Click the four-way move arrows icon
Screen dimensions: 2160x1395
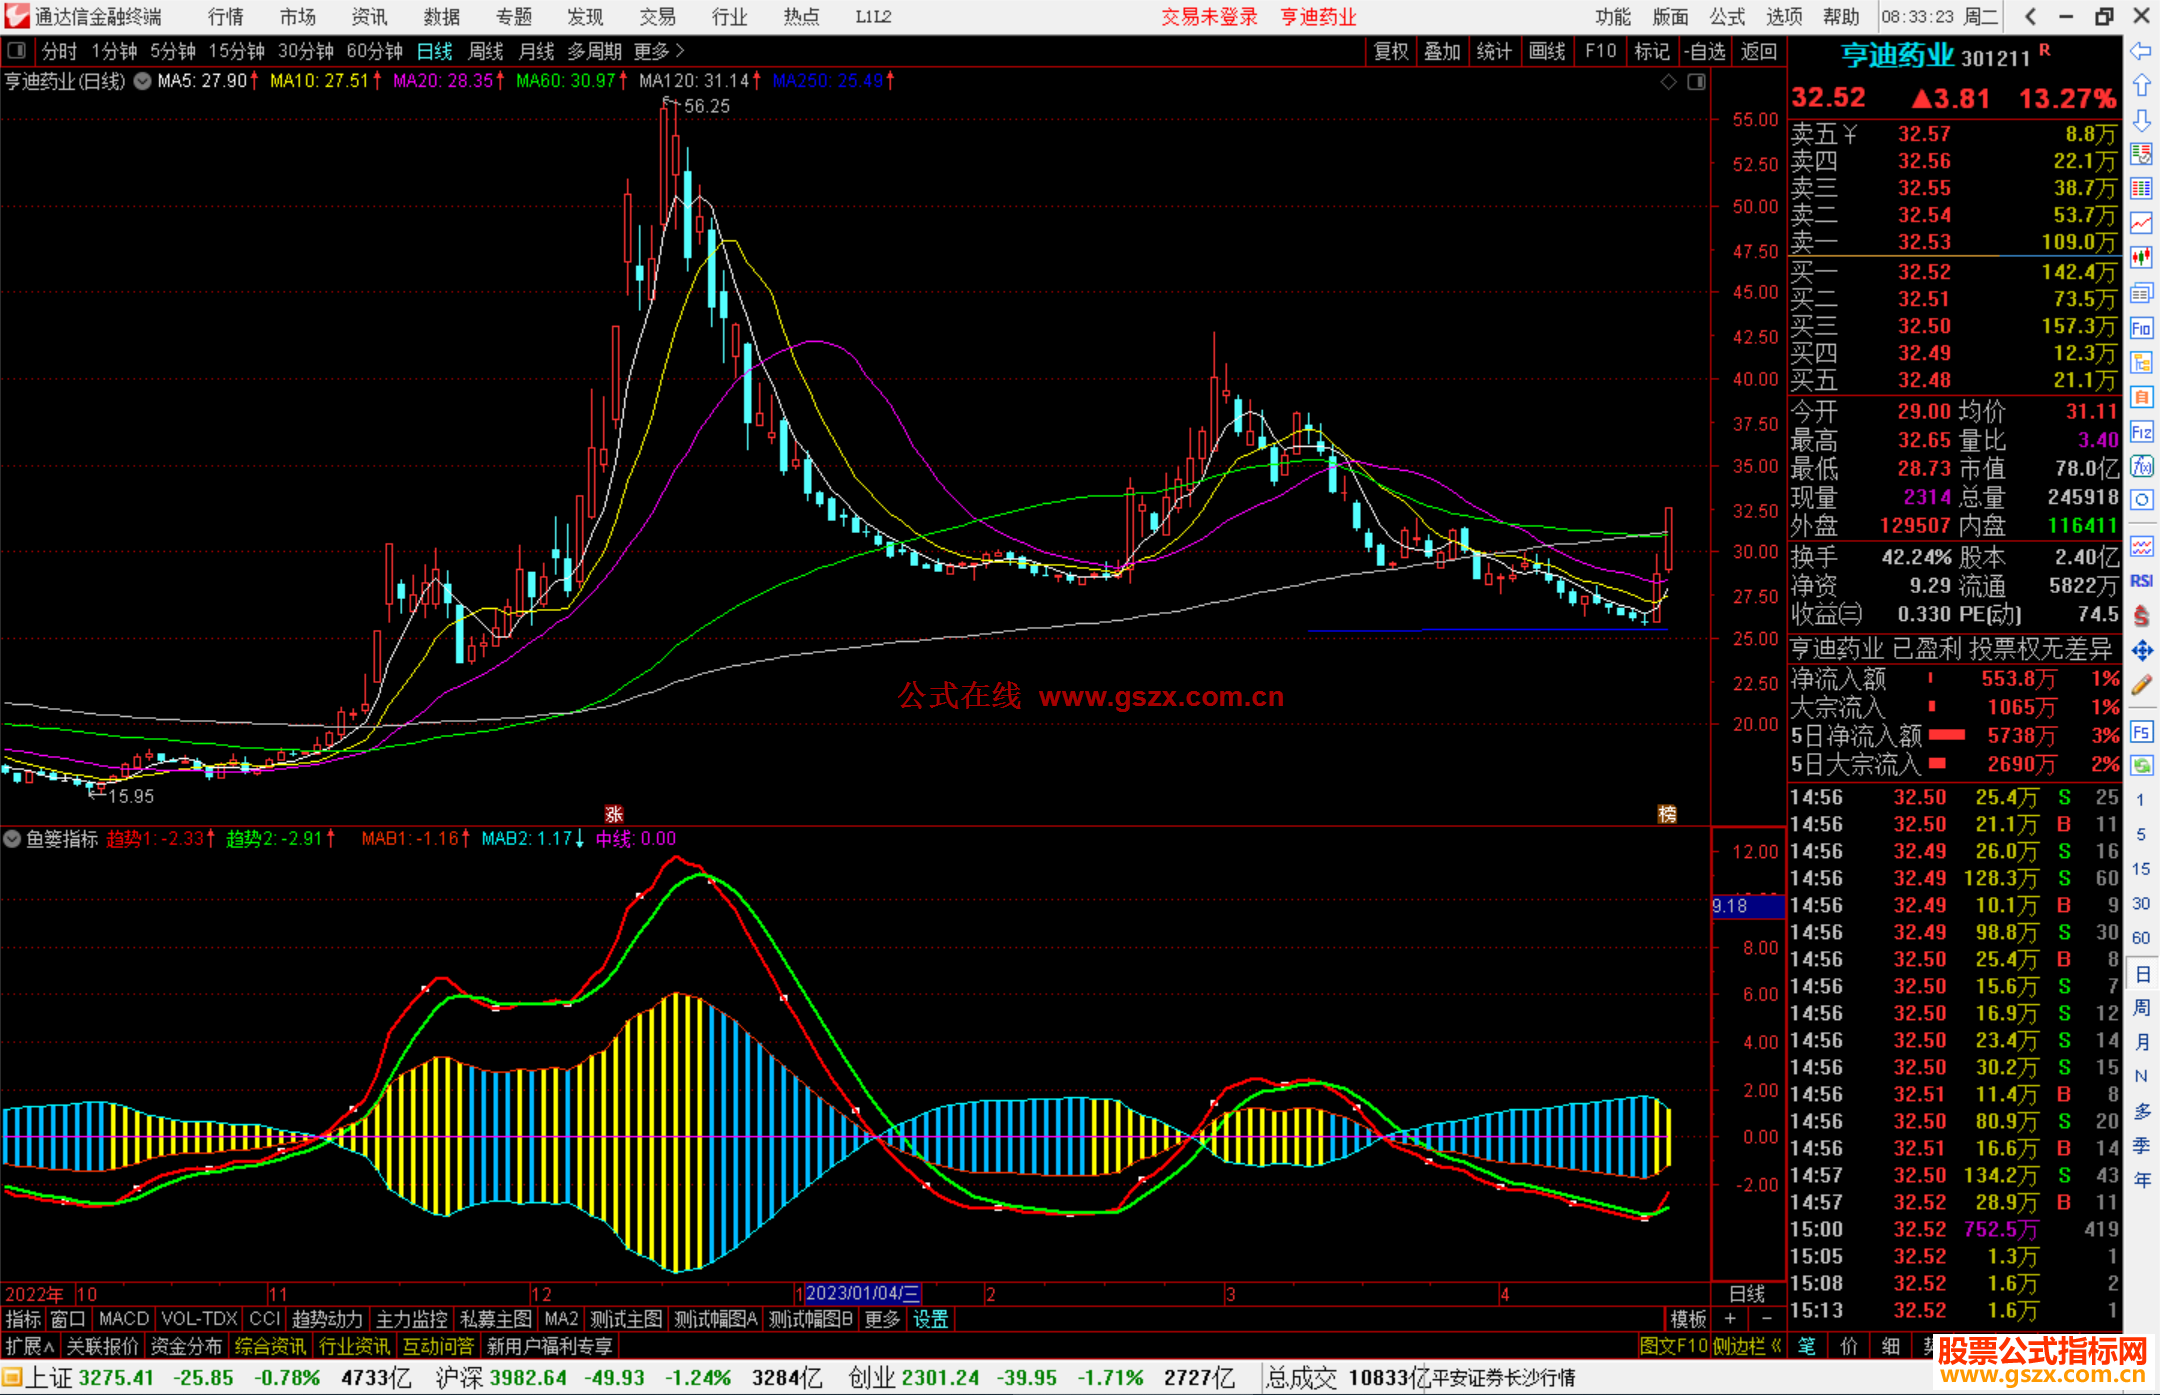2141,651
